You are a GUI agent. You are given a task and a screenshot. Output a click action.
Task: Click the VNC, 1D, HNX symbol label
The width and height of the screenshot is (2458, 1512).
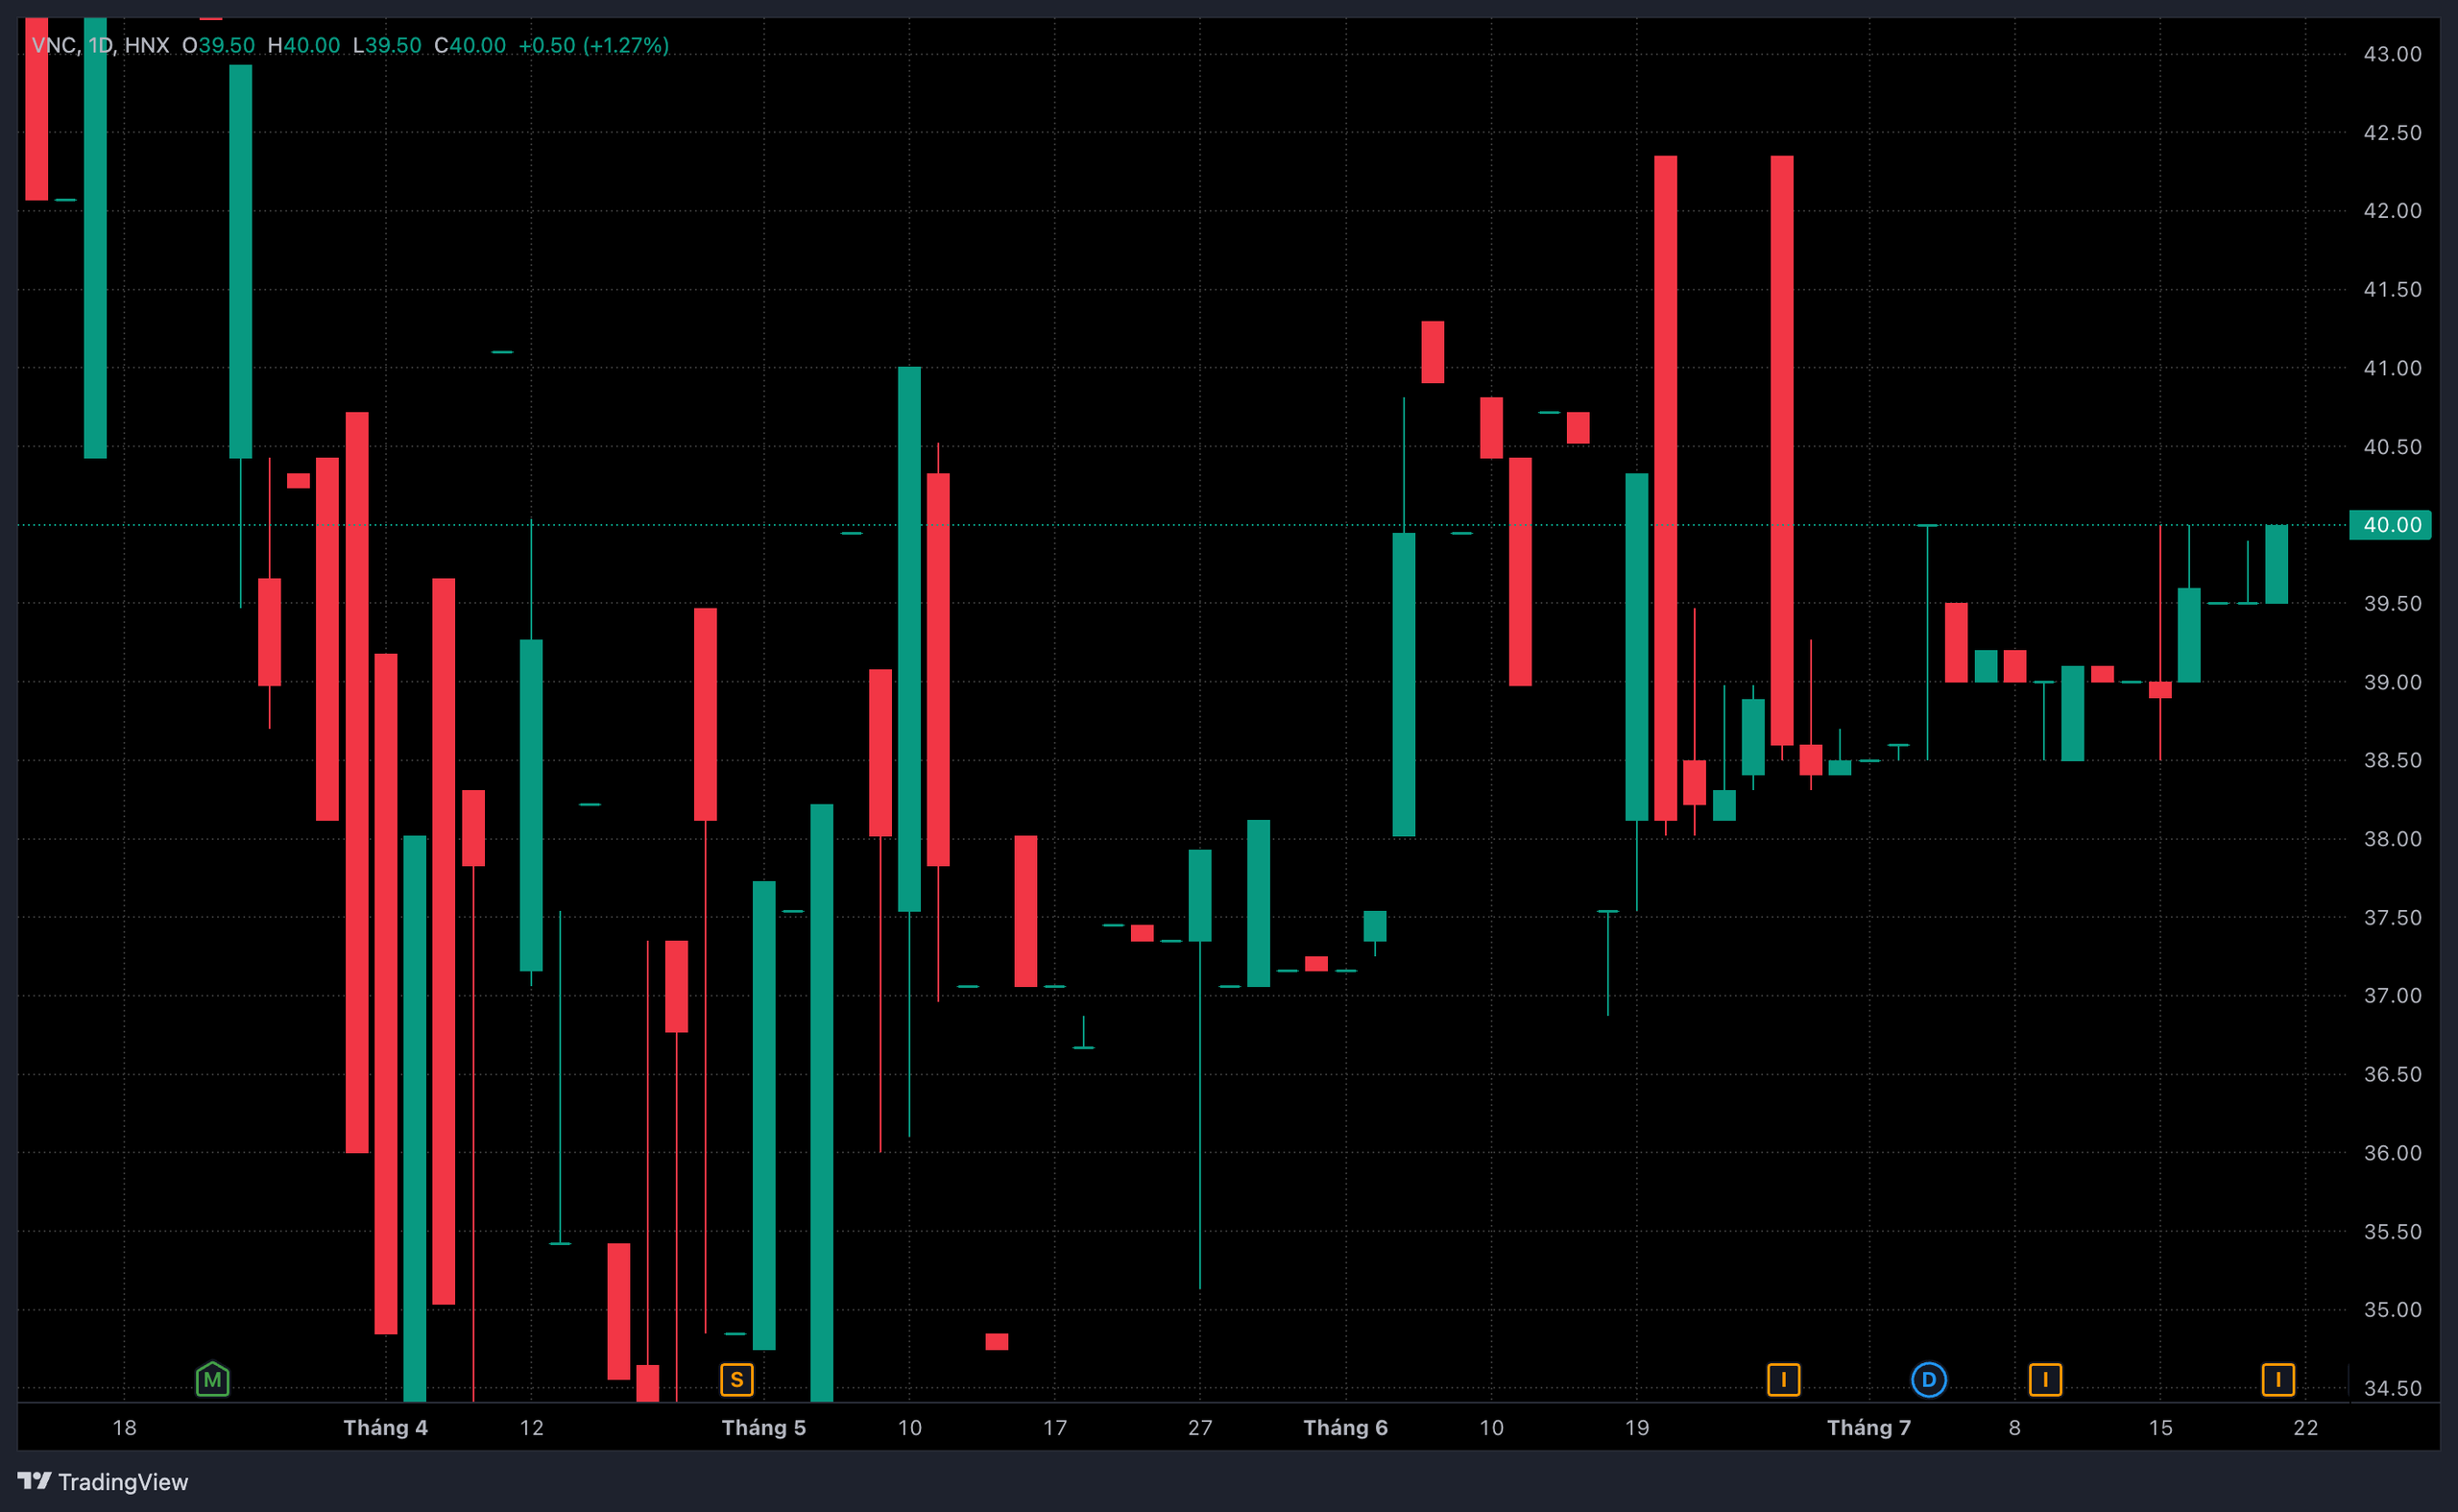click(100, 45)
